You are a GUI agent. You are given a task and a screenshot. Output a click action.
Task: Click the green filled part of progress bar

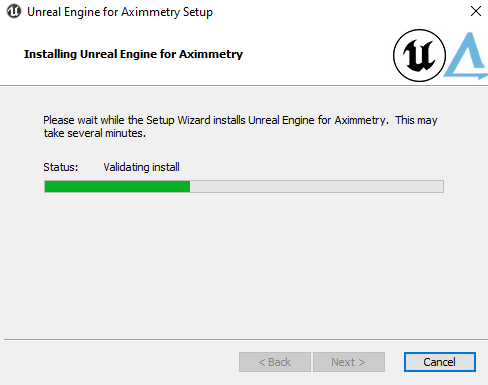(117, 187)
